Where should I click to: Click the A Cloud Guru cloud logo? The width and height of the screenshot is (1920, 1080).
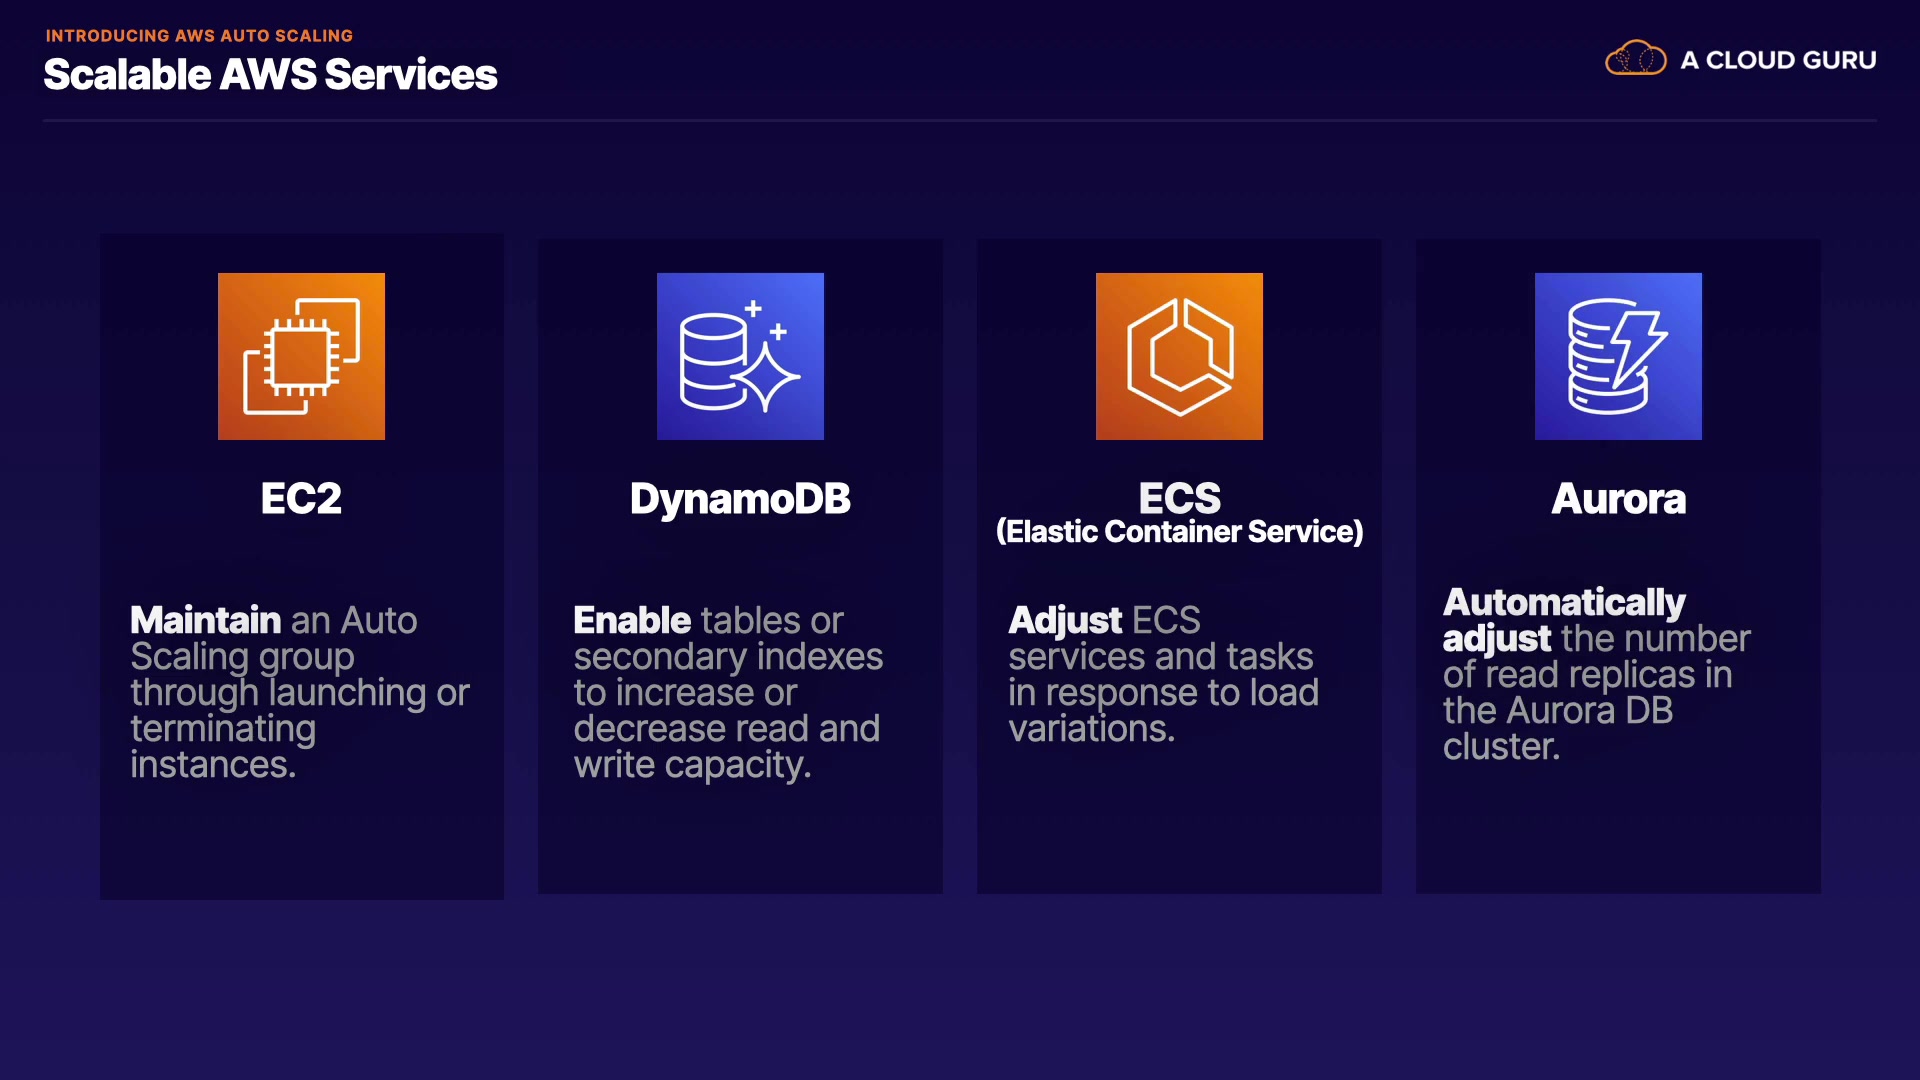1635,59
